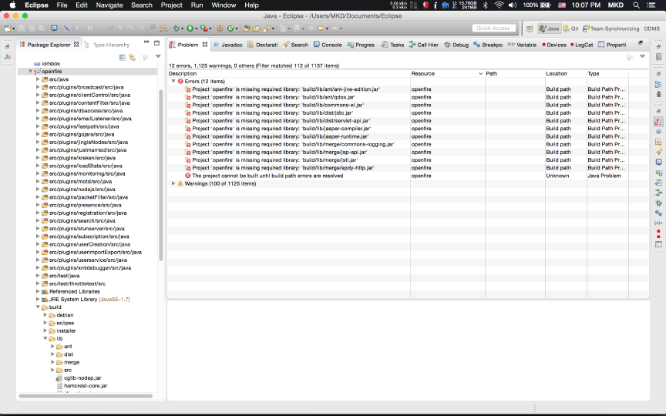Click Collapse All in Package Explorer

(x=122, y=57)
